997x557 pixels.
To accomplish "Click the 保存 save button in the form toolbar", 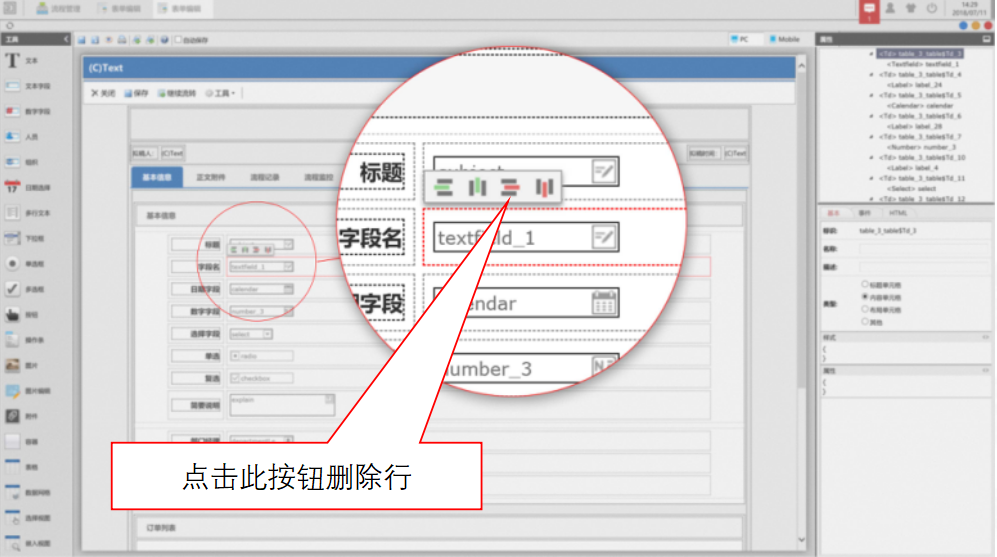I will pos(136,93).
